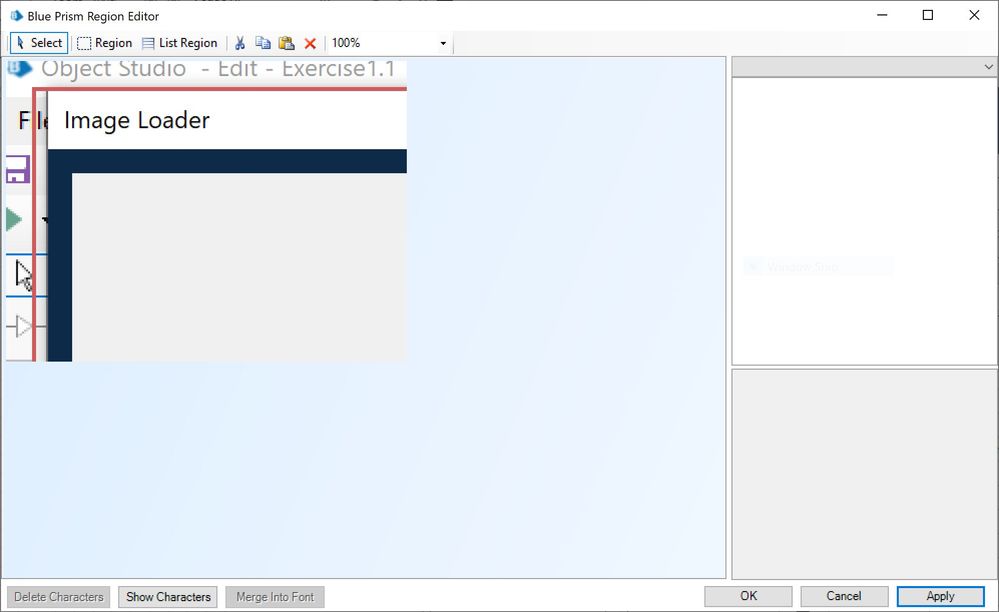This screenshot has height=612, width=999.
Task: Expand the region selector combo box
Action: [864, 67]
